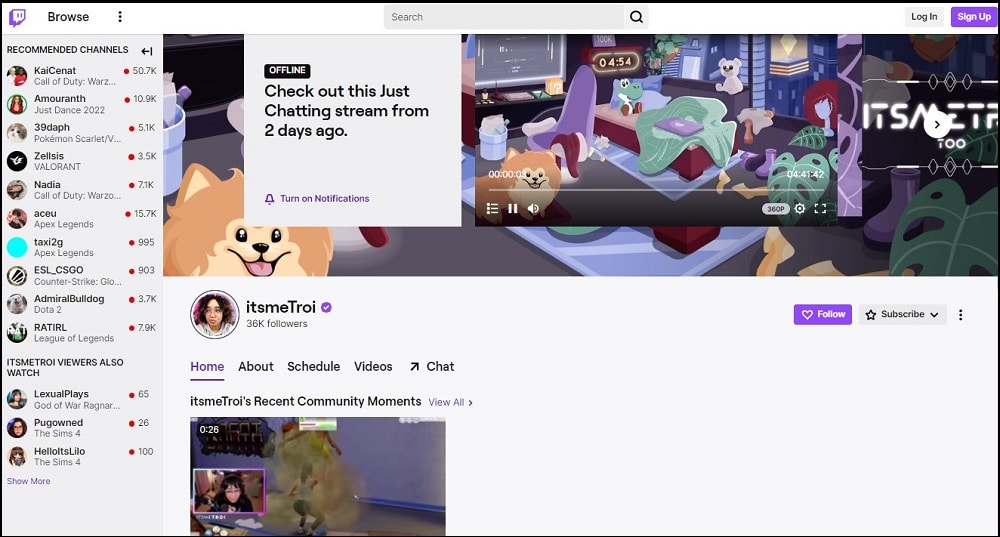Viewport: 1000px width, 537px height.
Task: Open the Twitch home logo
Action: 17,17
